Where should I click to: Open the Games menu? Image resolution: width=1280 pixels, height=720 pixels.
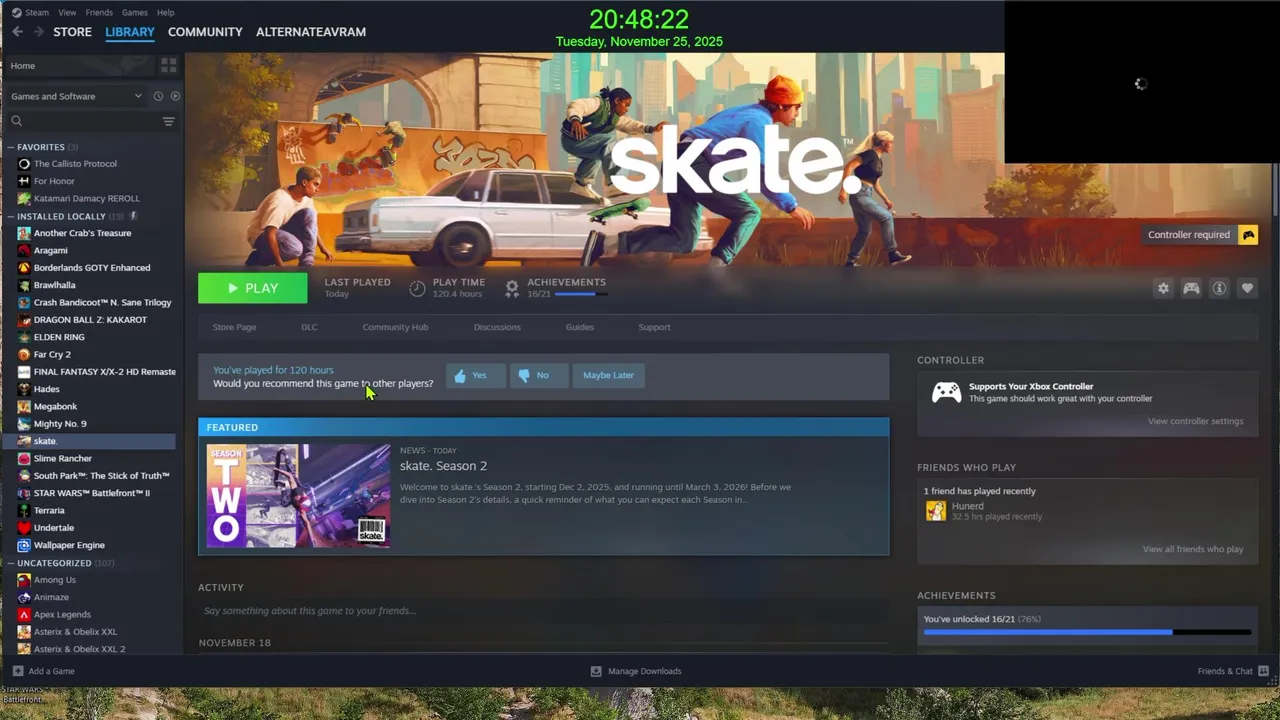pyautogui.click(x=135, y=12)
